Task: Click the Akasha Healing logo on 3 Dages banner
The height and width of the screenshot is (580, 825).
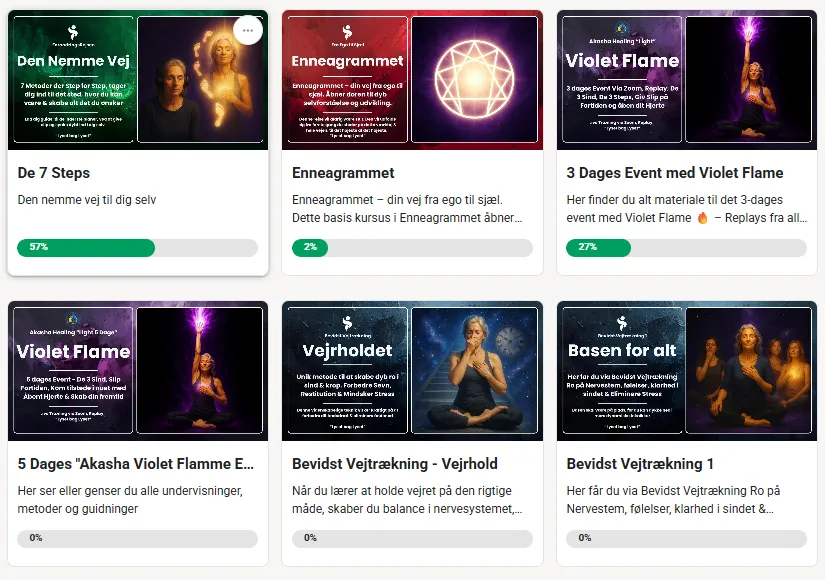Action: coord(622,29)
